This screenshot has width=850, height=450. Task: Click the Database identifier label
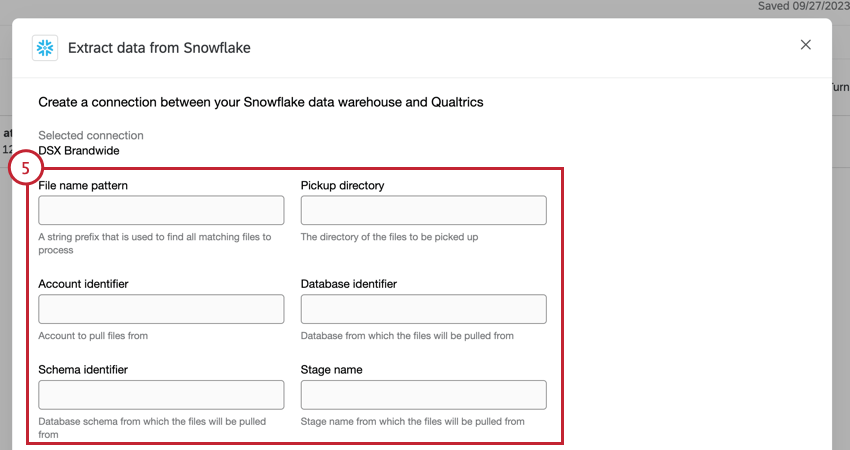coord(349,284)
